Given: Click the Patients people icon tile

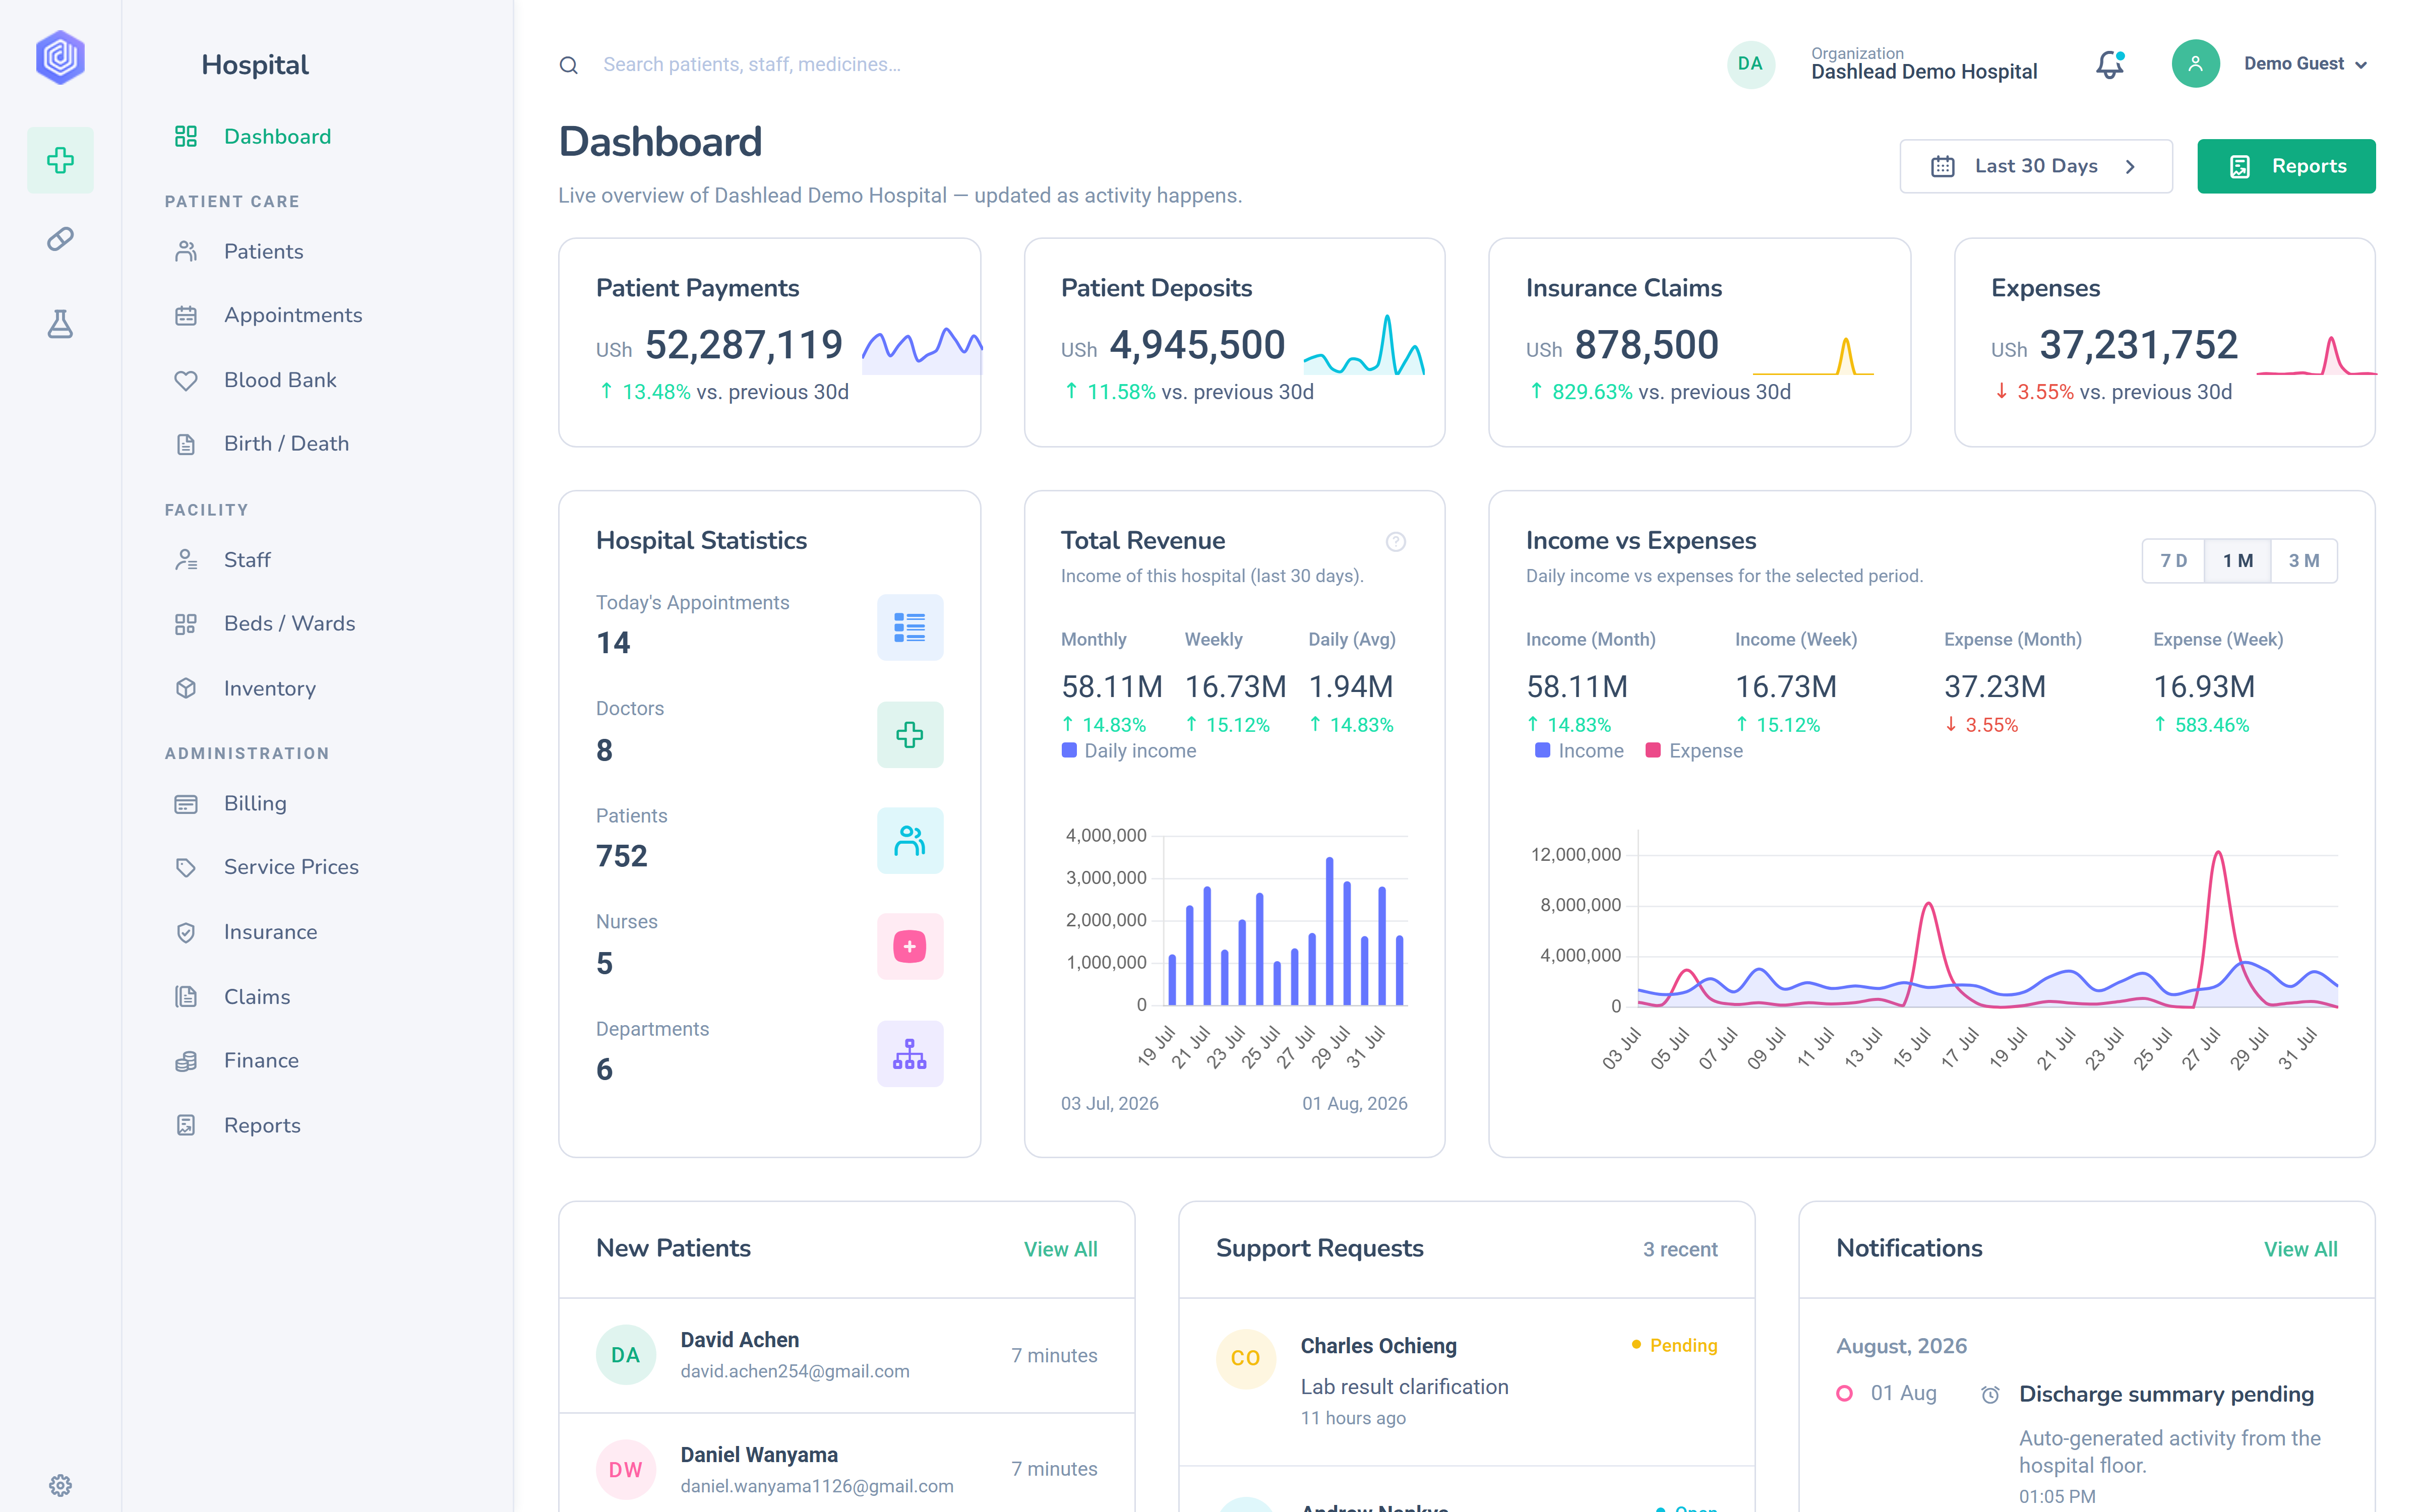Looking at the screenshot, I should pyautogui.click(x=909, y=841).
